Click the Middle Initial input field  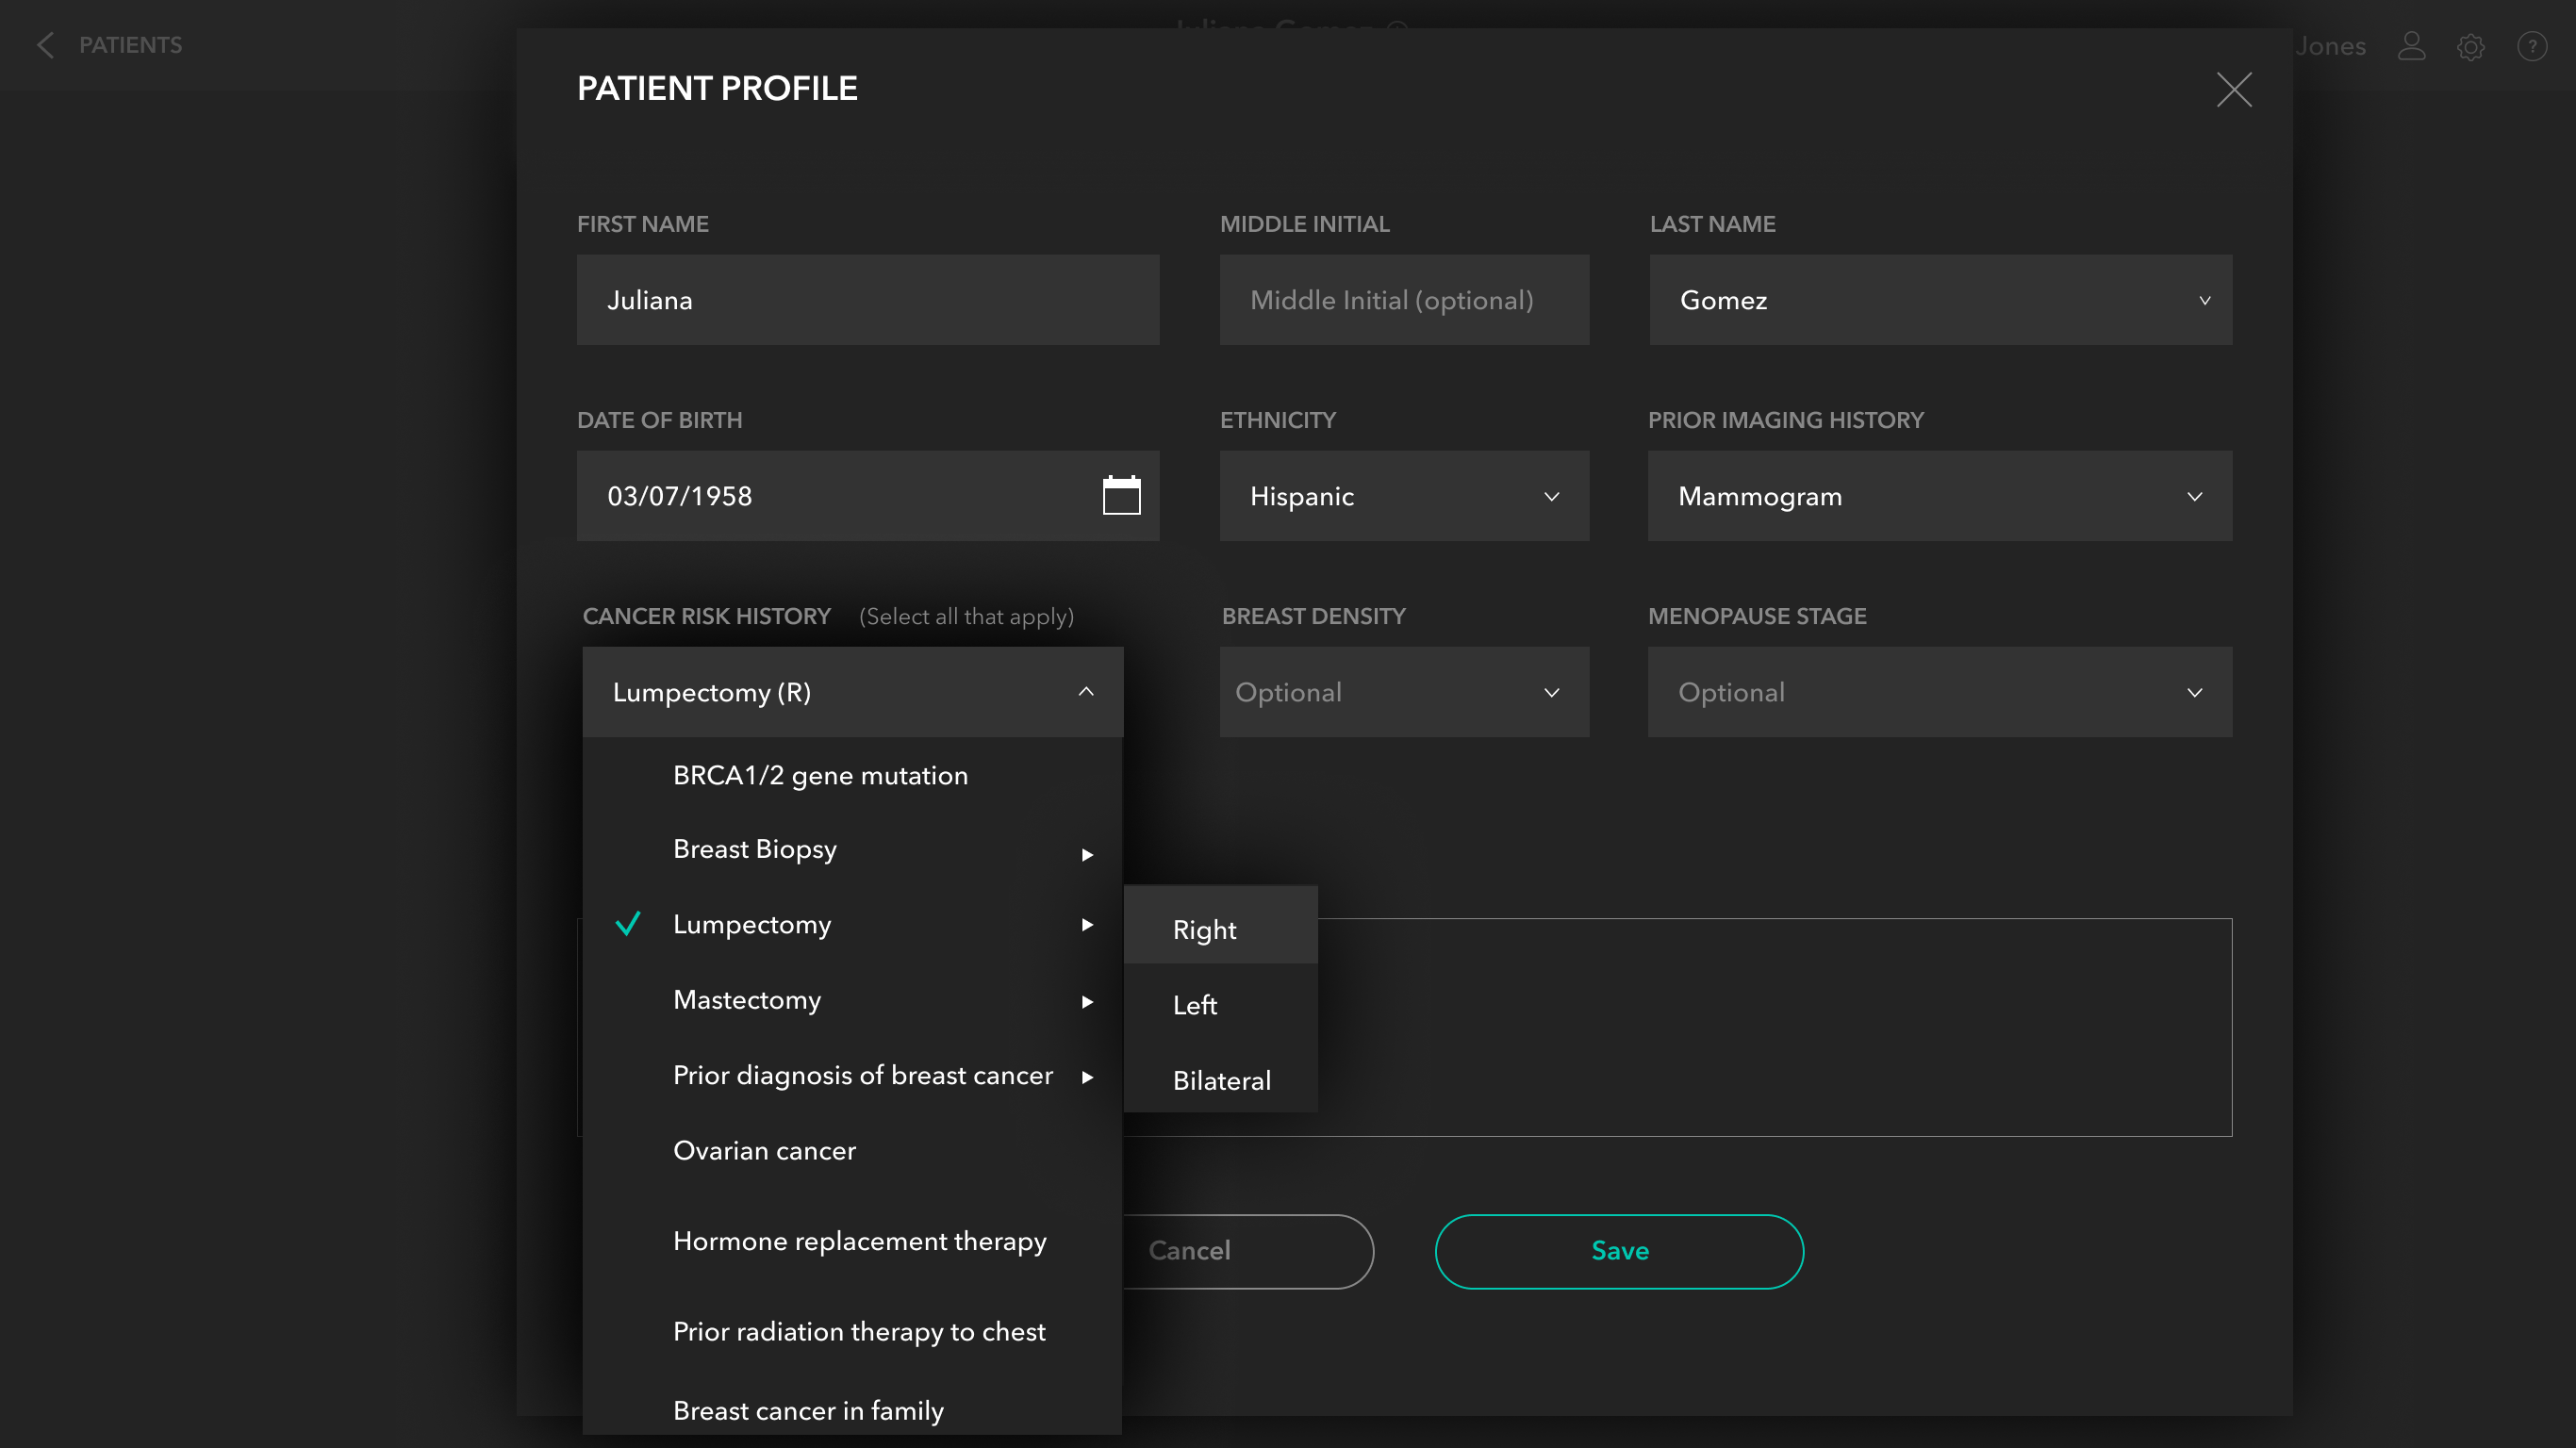[x=1403, y=300]
